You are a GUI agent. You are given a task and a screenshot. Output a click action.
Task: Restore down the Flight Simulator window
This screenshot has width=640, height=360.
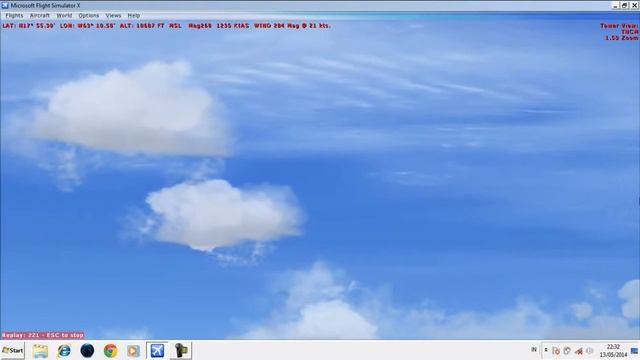click(624, 5)
